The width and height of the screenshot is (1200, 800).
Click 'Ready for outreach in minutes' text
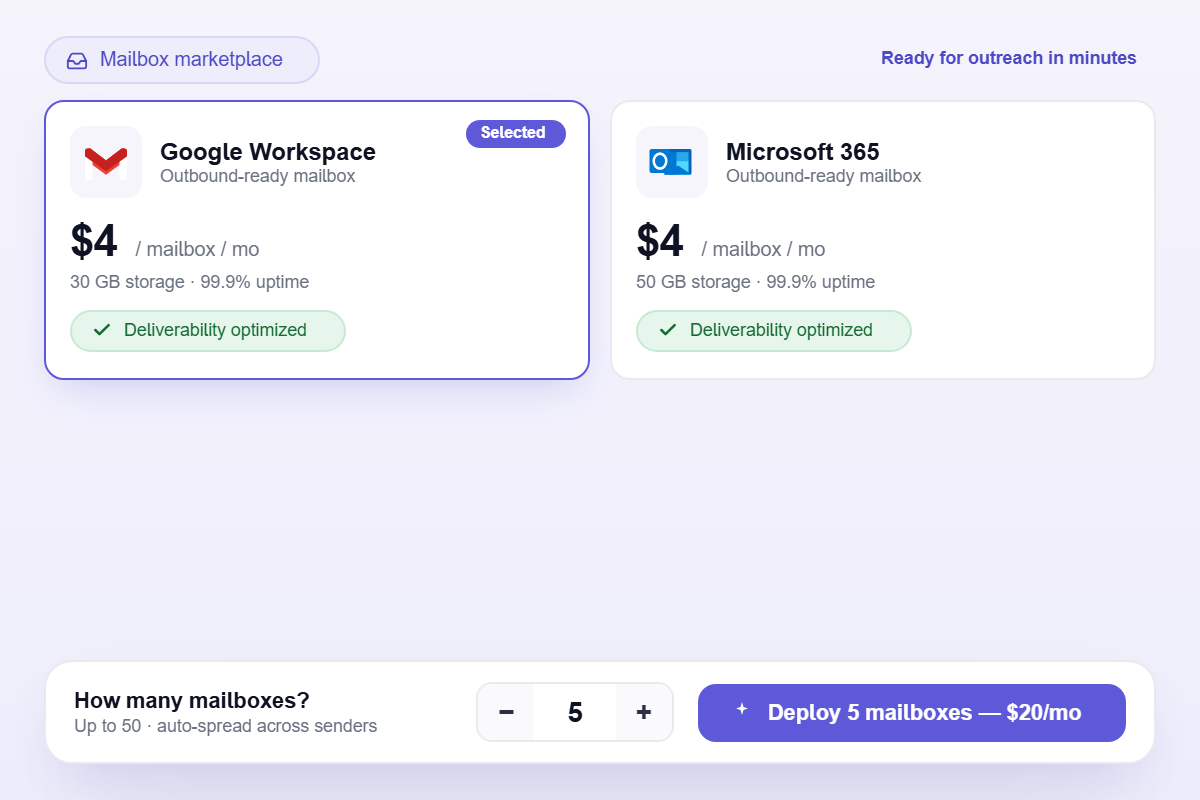point(1009,58)
